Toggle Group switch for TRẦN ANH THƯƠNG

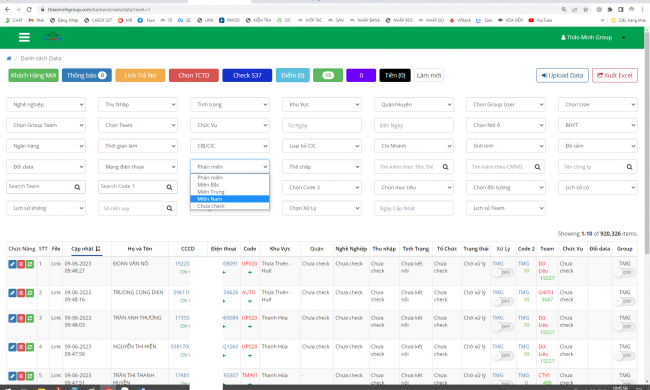[624, 327]
